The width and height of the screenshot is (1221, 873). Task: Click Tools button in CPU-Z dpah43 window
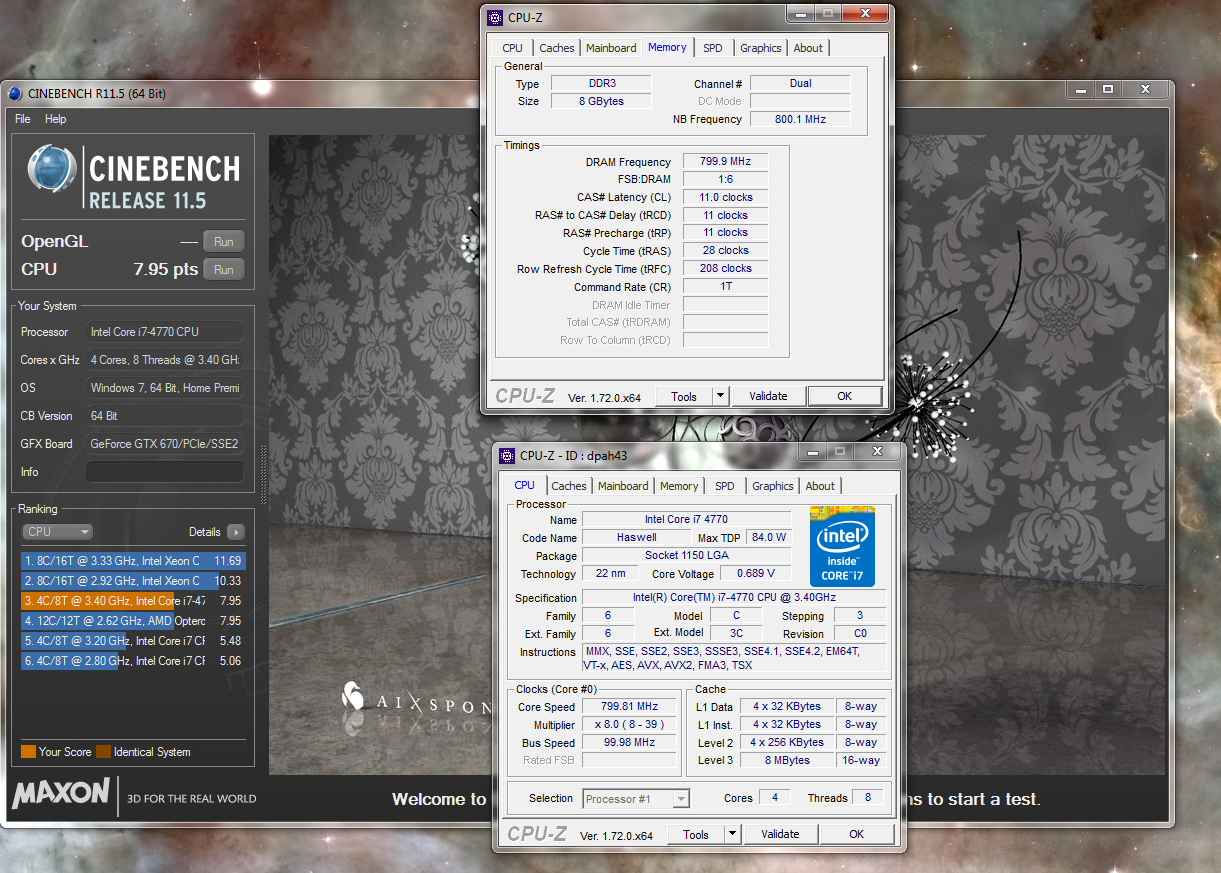click(x=696, y=834)
